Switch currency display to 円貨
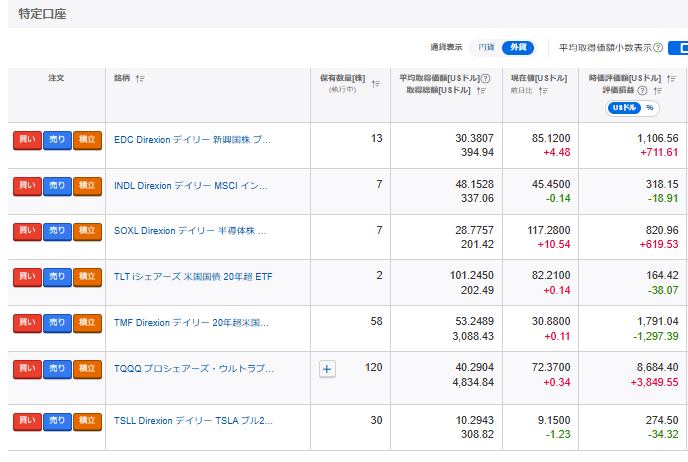The height and width of the screenshot is (462, 688). point(486,47)
